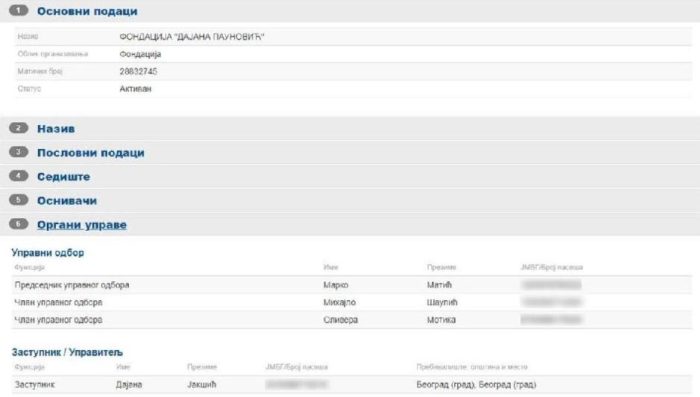Select the surname Мотика
700x397 pixels.
tap(441, 320)
